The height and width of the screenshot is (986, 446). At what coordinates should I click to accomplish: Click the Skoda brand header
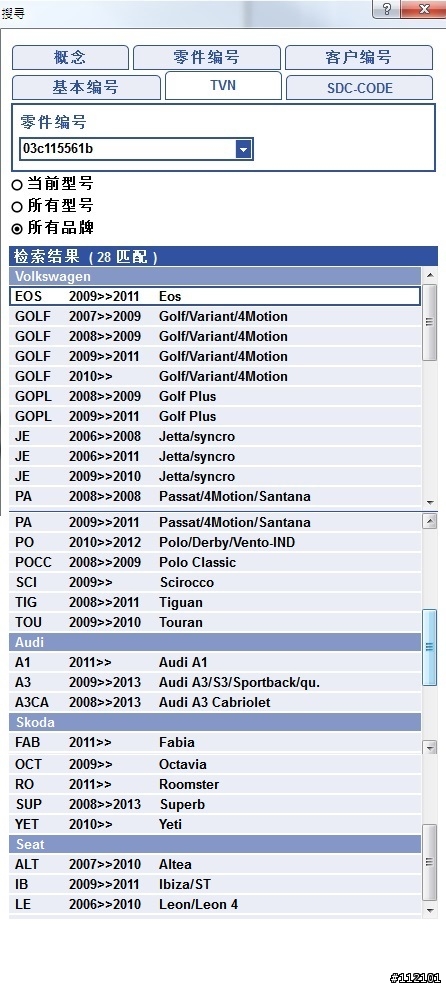point(215,723)
